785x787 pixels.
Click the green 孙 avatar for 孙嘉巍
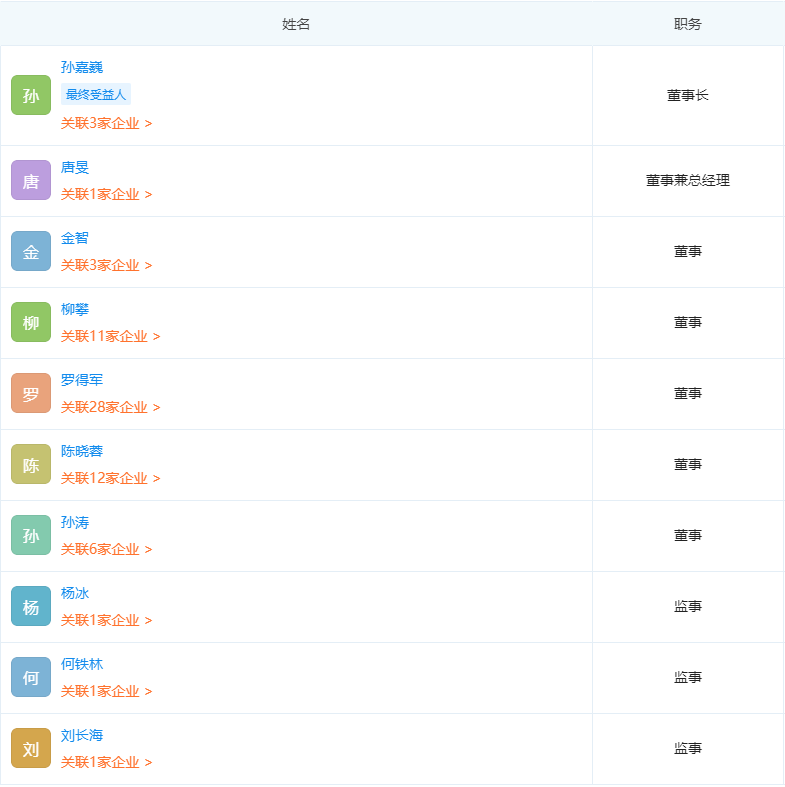[x=31, y=95]
